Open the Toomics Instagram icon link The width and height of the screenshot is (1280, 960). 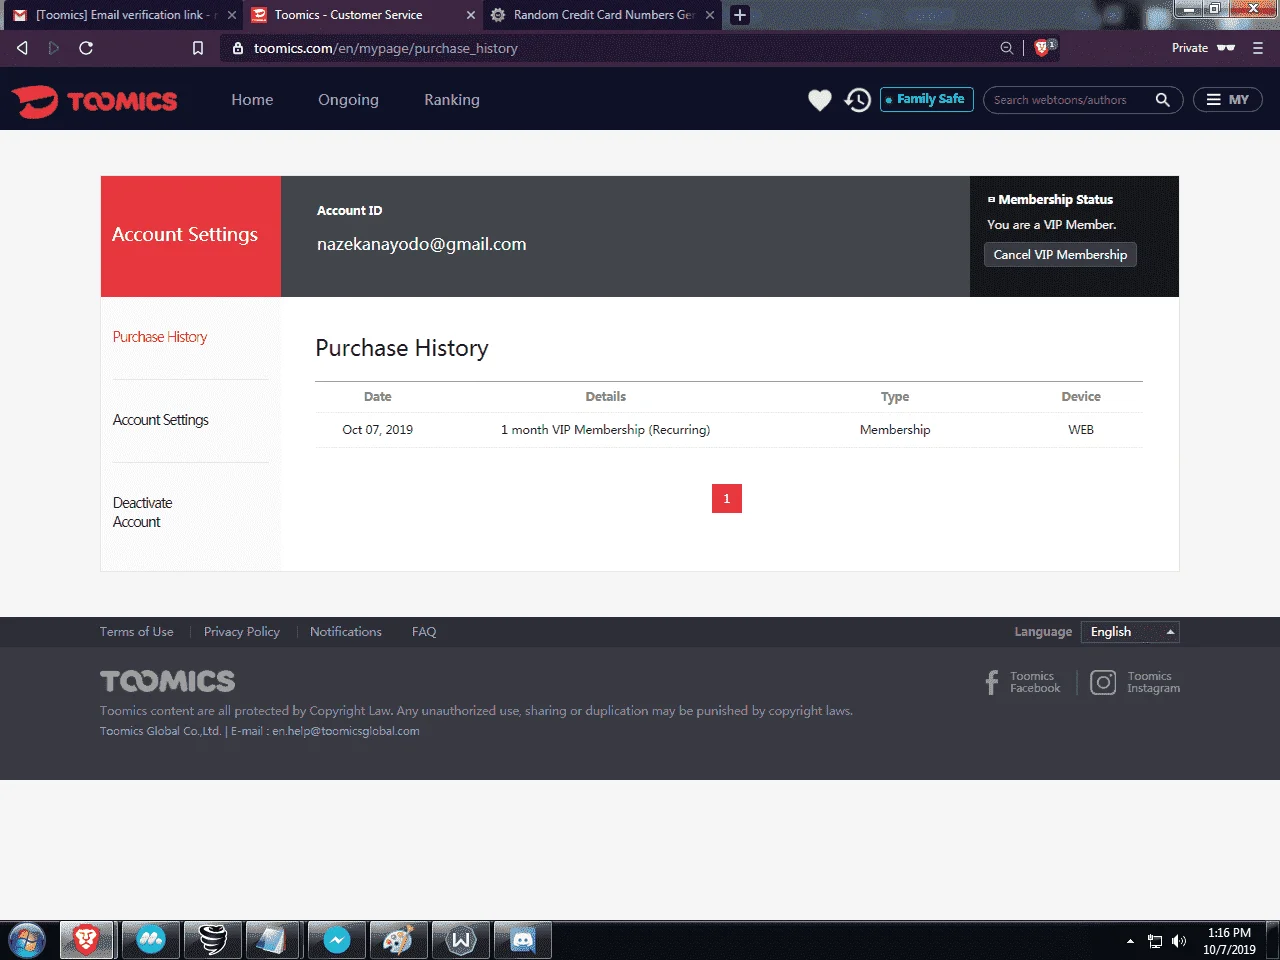(1103, 682)
